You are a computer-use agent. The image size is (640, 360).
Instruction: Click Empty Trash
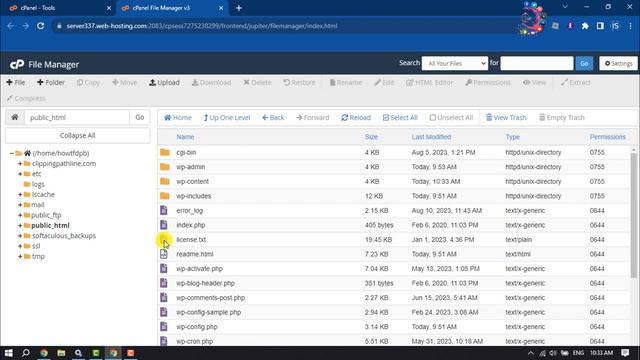(x=562, y=118)
